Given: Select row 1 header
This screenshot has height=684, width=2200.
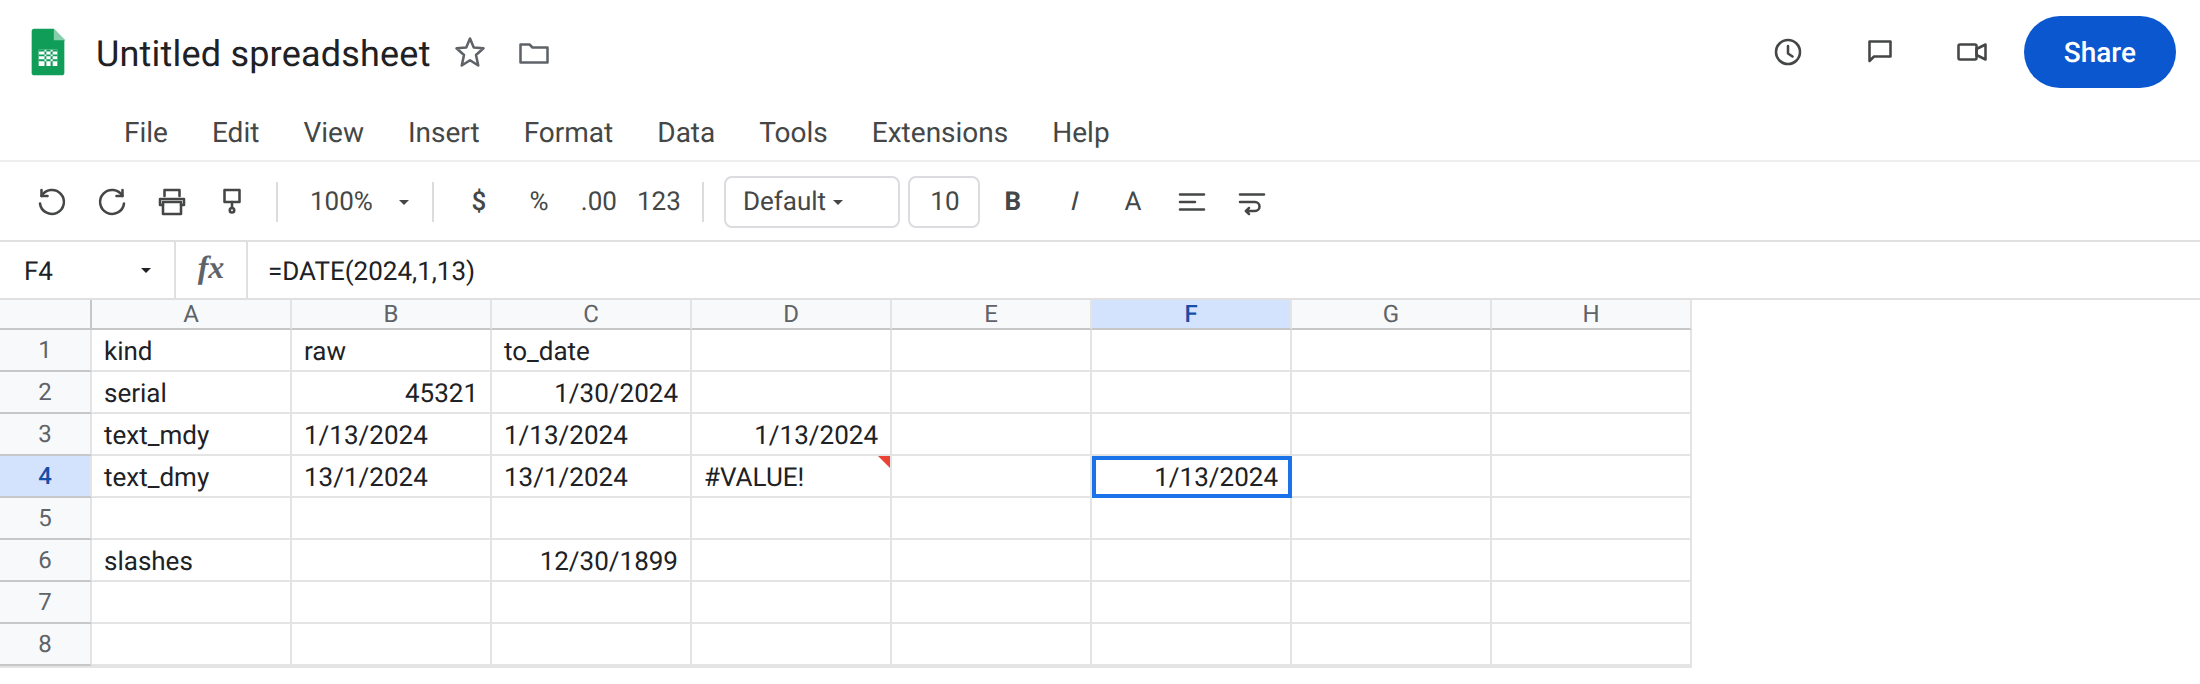Looking at the screenshot, I should point(45,350).
